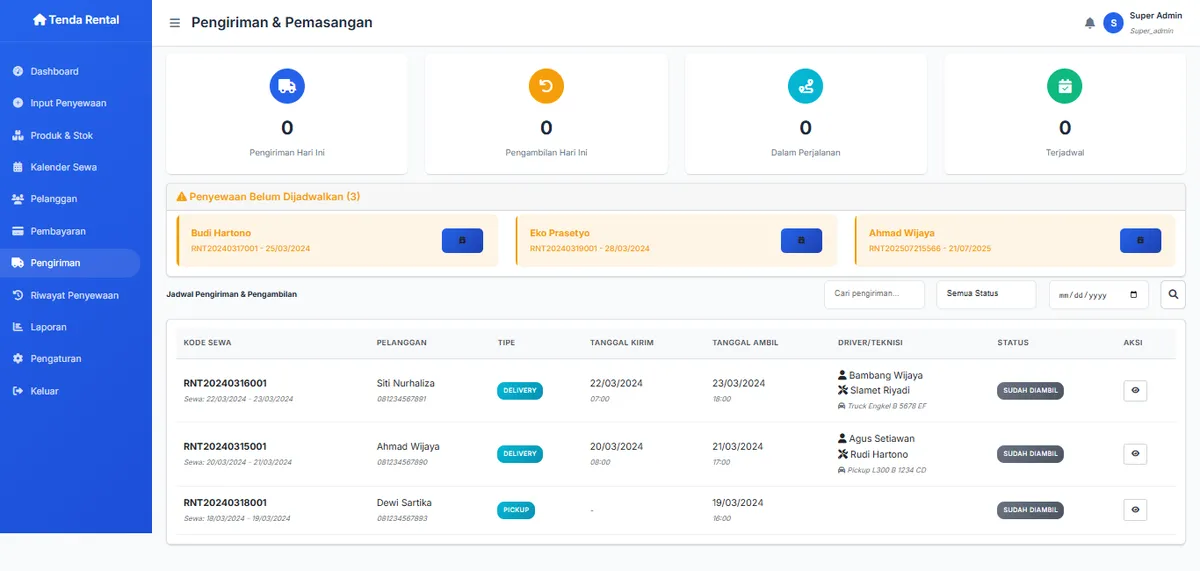1200x571 pixels.
Task: Click SUDAH DIAMBIL status for RNT20240316001
Action: [1030, 390]
